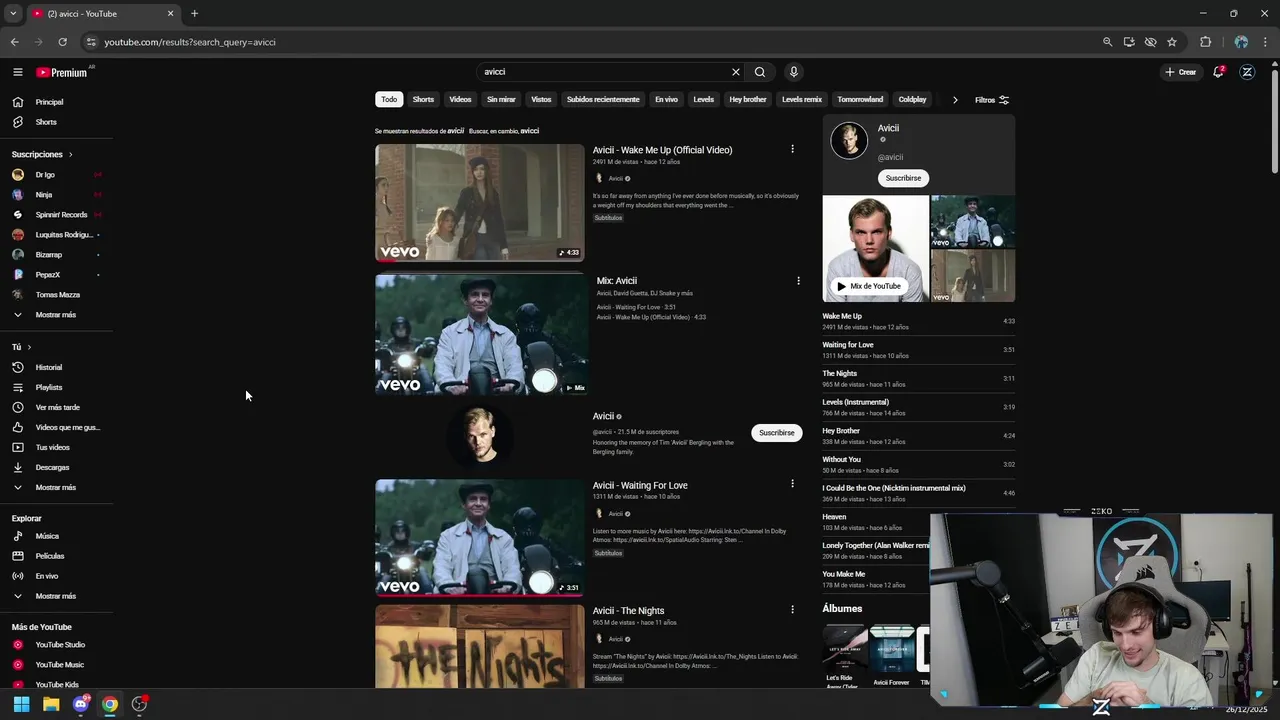The image size is (1280, 720).
Task: Open Playlists in sidebar
Action: (49, 387)
